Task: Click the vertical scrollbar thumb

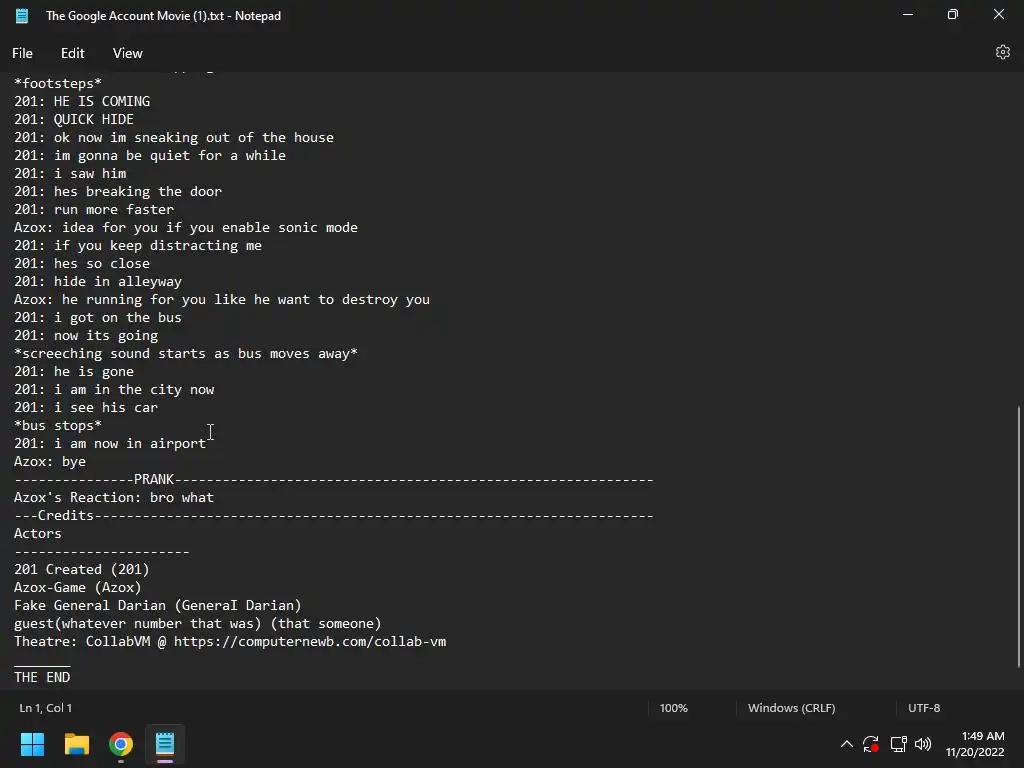Action: coord(1018,537)
